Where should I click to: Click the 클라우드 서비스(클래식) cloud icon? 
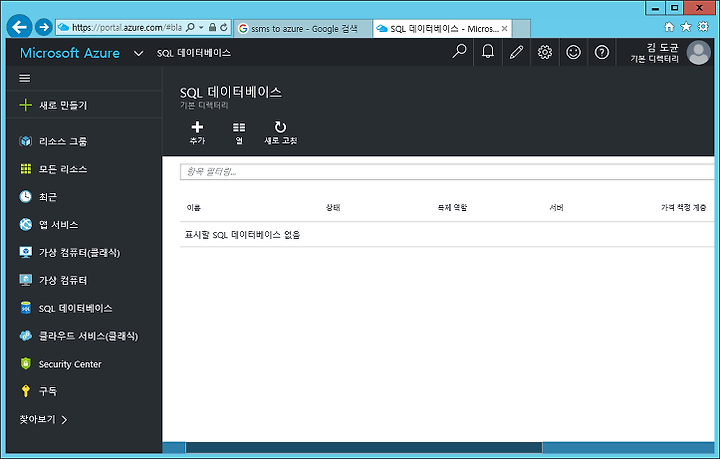(x=26, y=336)
